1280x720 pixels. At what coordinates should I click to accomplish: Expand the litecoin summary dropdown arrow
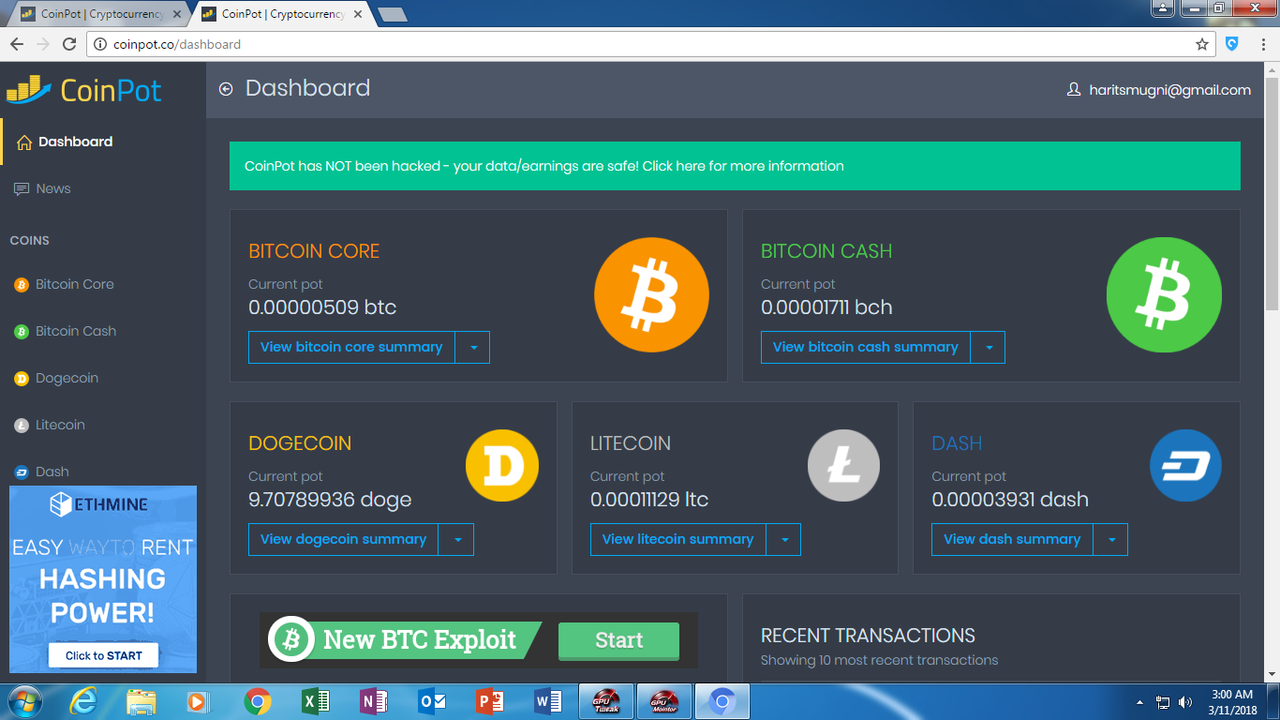(x=784, y=539)
